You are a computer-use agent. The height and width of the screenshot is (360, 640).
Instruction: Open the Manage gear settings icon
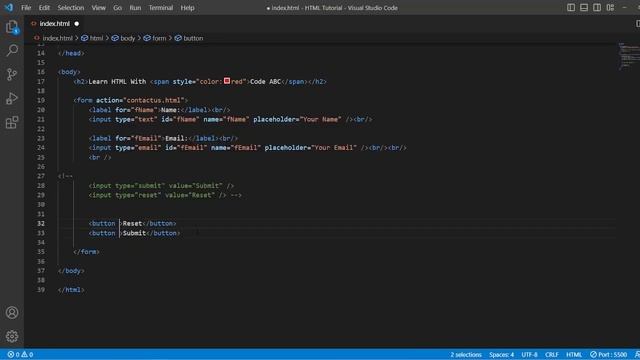pyautogui.click(x=12, y=336)
